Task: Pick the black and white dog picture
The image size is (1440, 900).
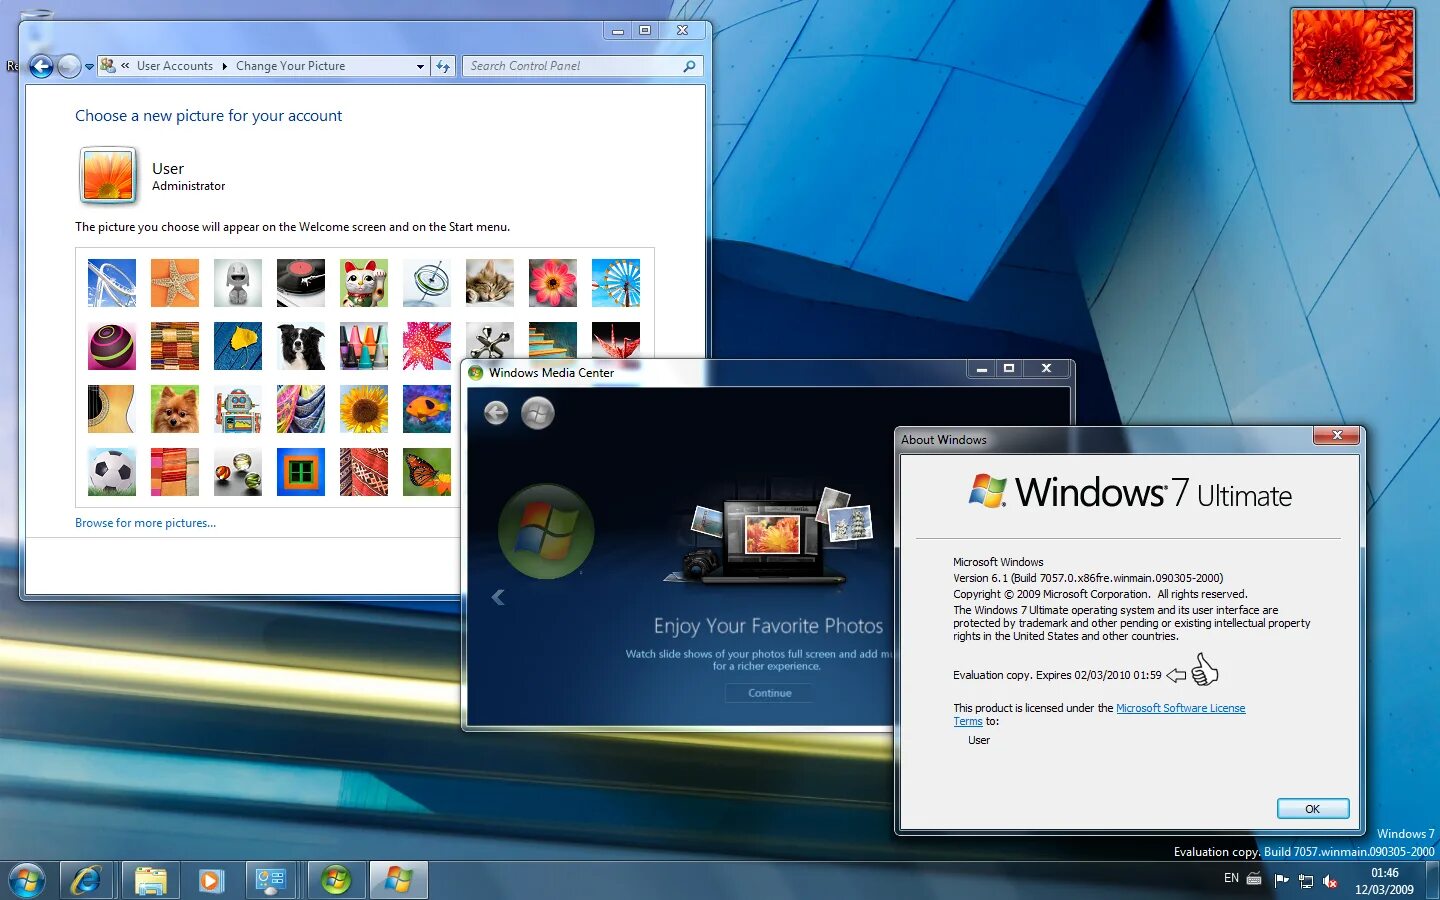Action: point(300,346)
